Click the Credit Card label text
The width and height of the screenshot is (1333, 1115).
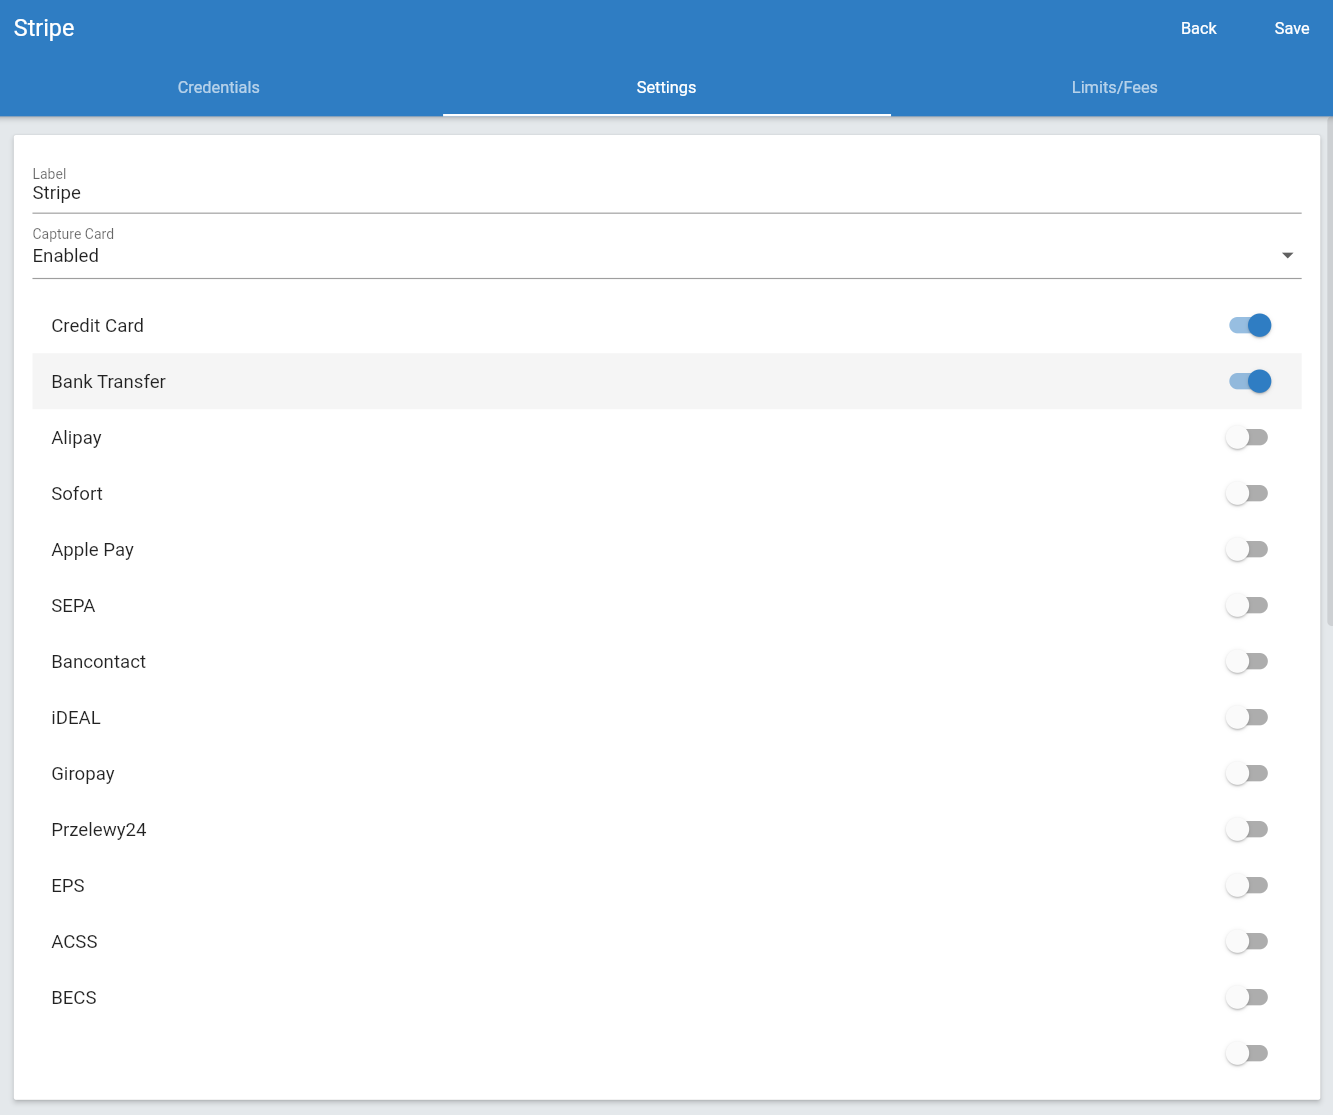(98, 325)
